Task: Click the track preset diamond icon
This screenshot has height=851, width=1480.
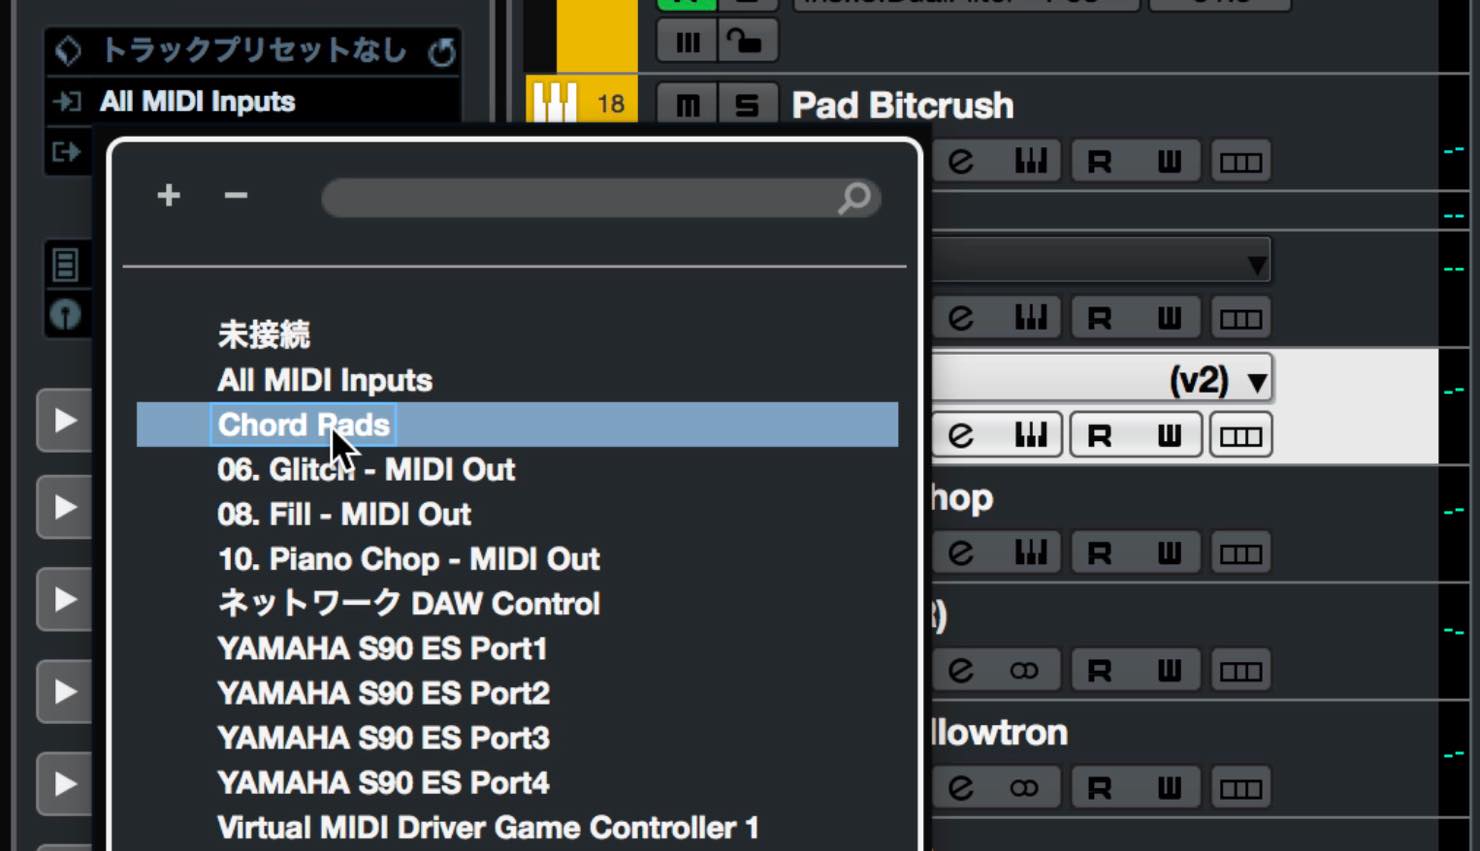Action: 68,50
